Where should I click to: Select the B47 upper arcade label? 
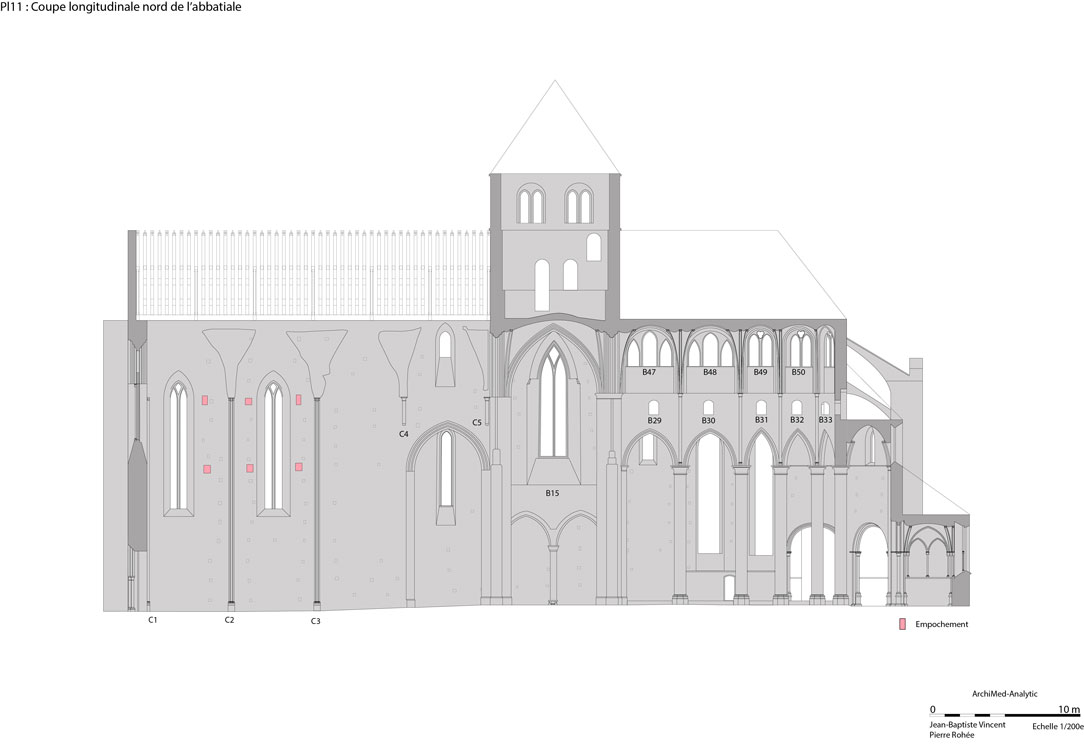[649, 372]
